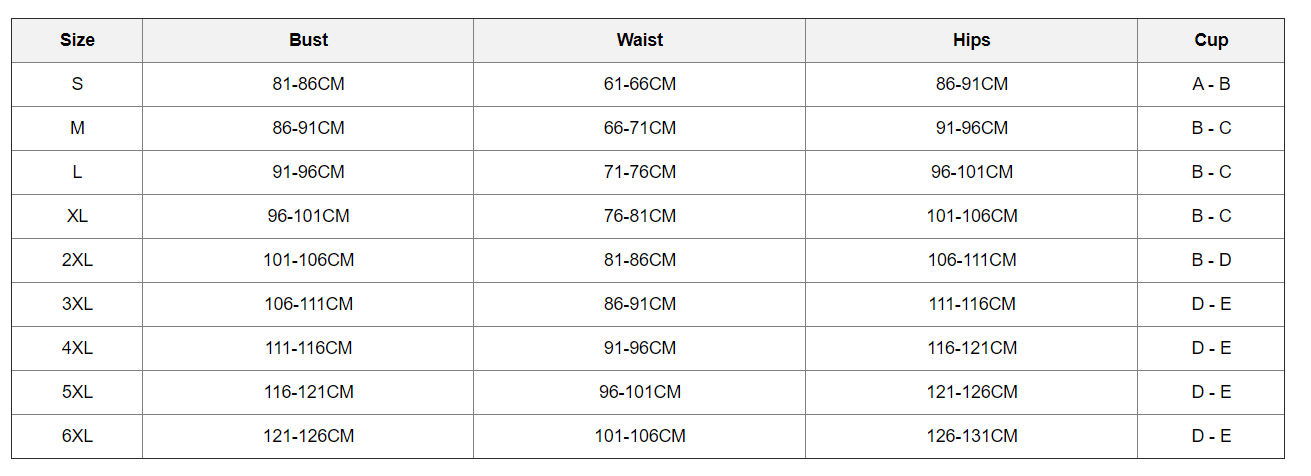Select the Bust column header
The width and height of the screenshot is (1311, 476).
pyautogui.click(x=308, y=40)
